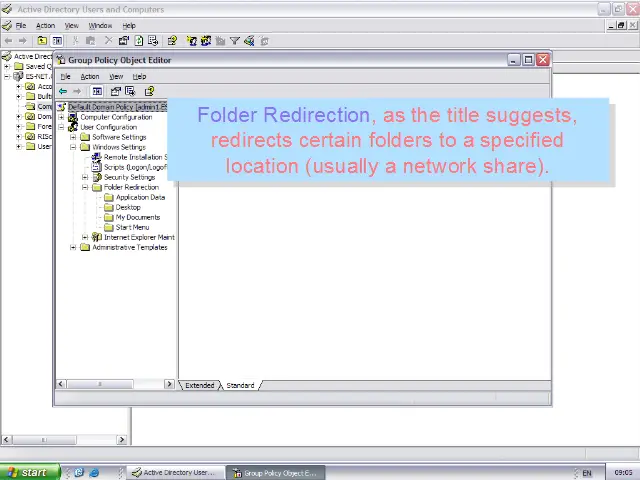Screen dimensions: 640x480
Task: Collapse the Folder Redirection node
Action: [85, 187]
